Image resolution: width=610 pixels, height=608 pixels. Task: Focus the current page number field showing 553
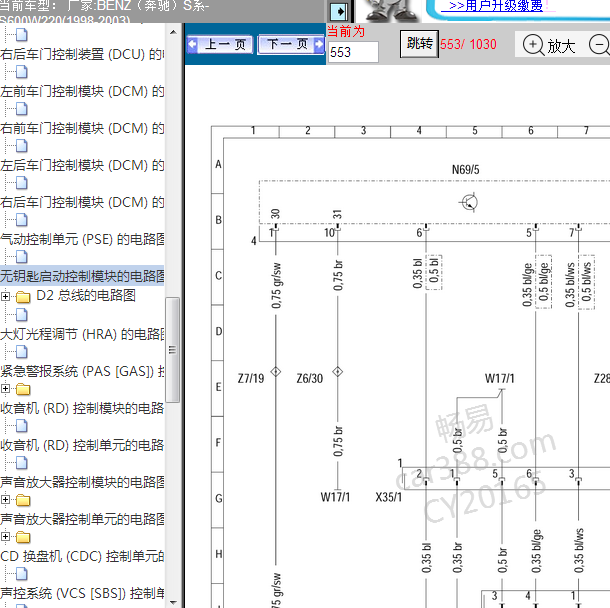353,52
